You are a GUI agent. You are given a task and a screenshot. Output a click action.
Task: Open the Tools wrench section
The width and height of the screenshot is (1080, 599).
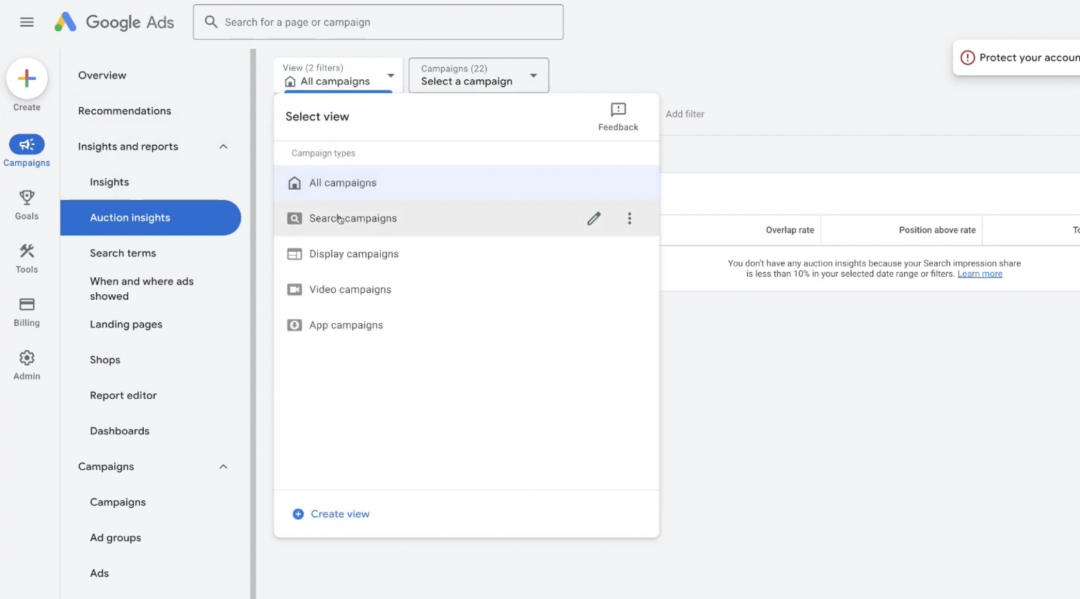pyautogui.click(x=27, y=259)
